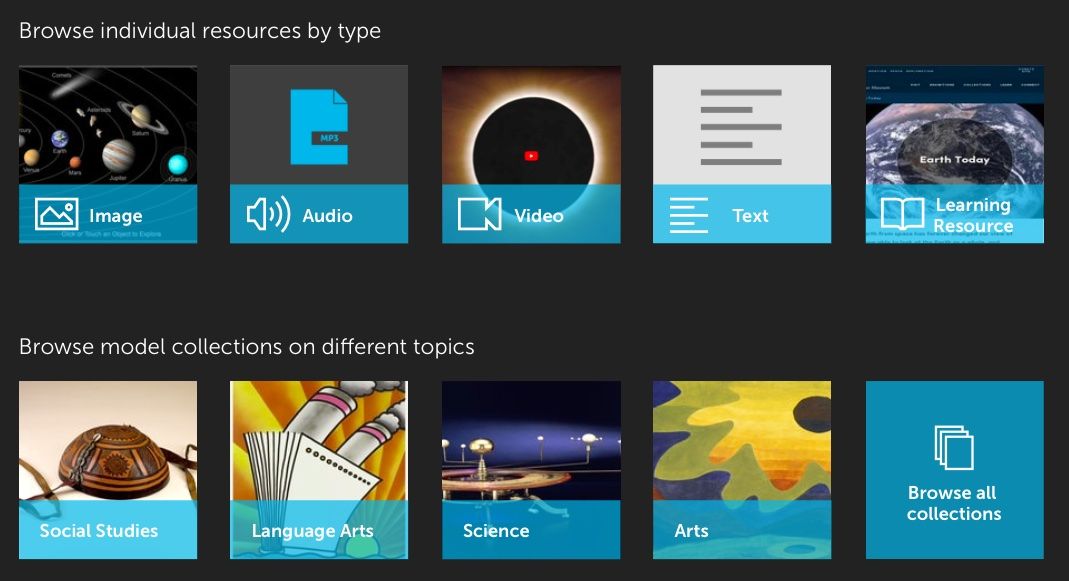
Task: Open the Arts collection label
Action: [691, 531]
